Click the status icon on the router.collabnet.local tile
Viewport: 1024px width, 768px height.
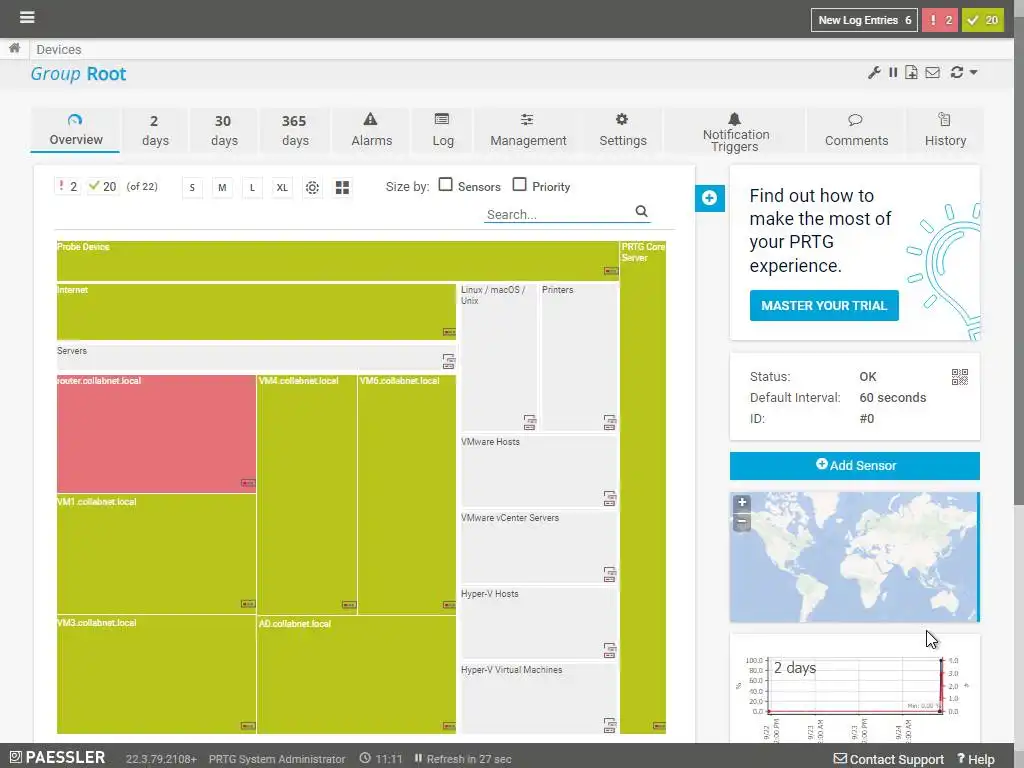coord(248,483)
